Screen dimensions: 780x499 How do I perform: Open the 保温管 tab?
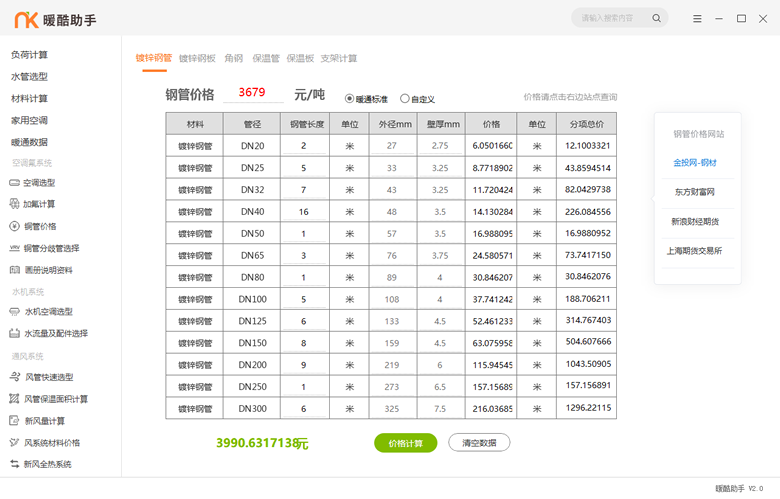264,59
